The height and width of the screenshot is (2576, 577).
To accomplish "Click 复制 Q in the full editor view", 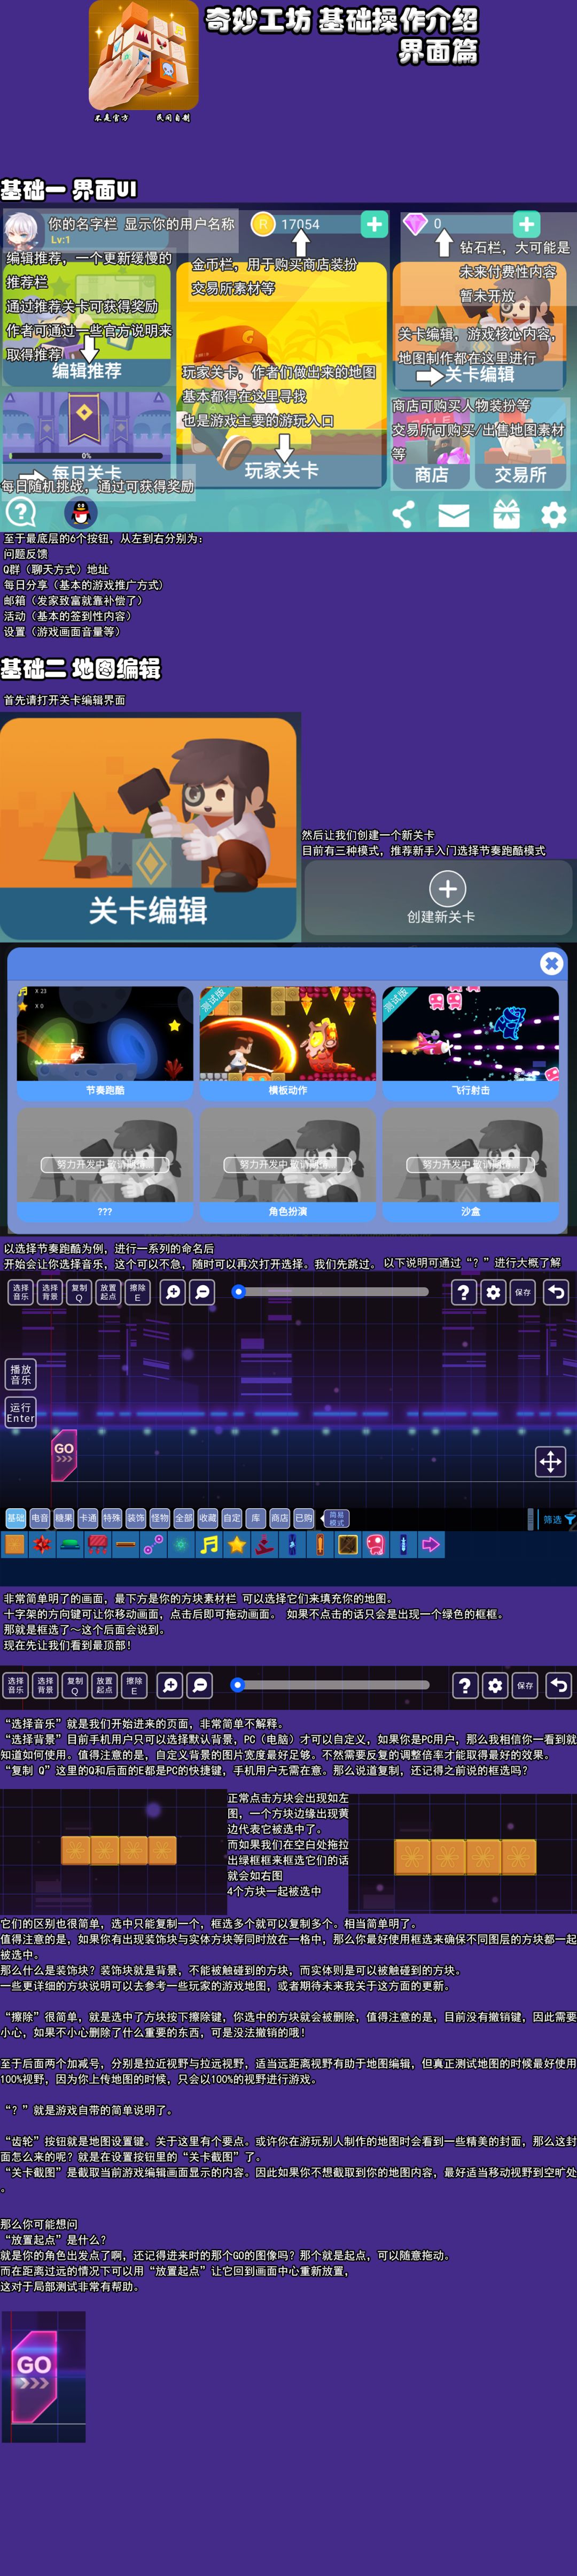I will point(79,1292).
